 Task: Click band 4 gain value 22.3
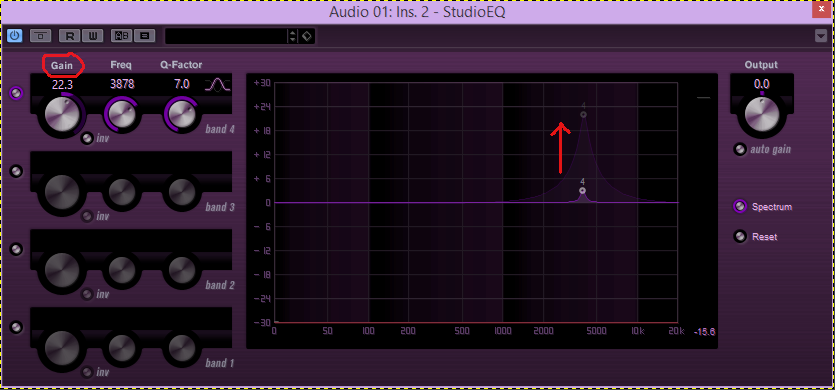pyautogui.click(x=62, y=84)
